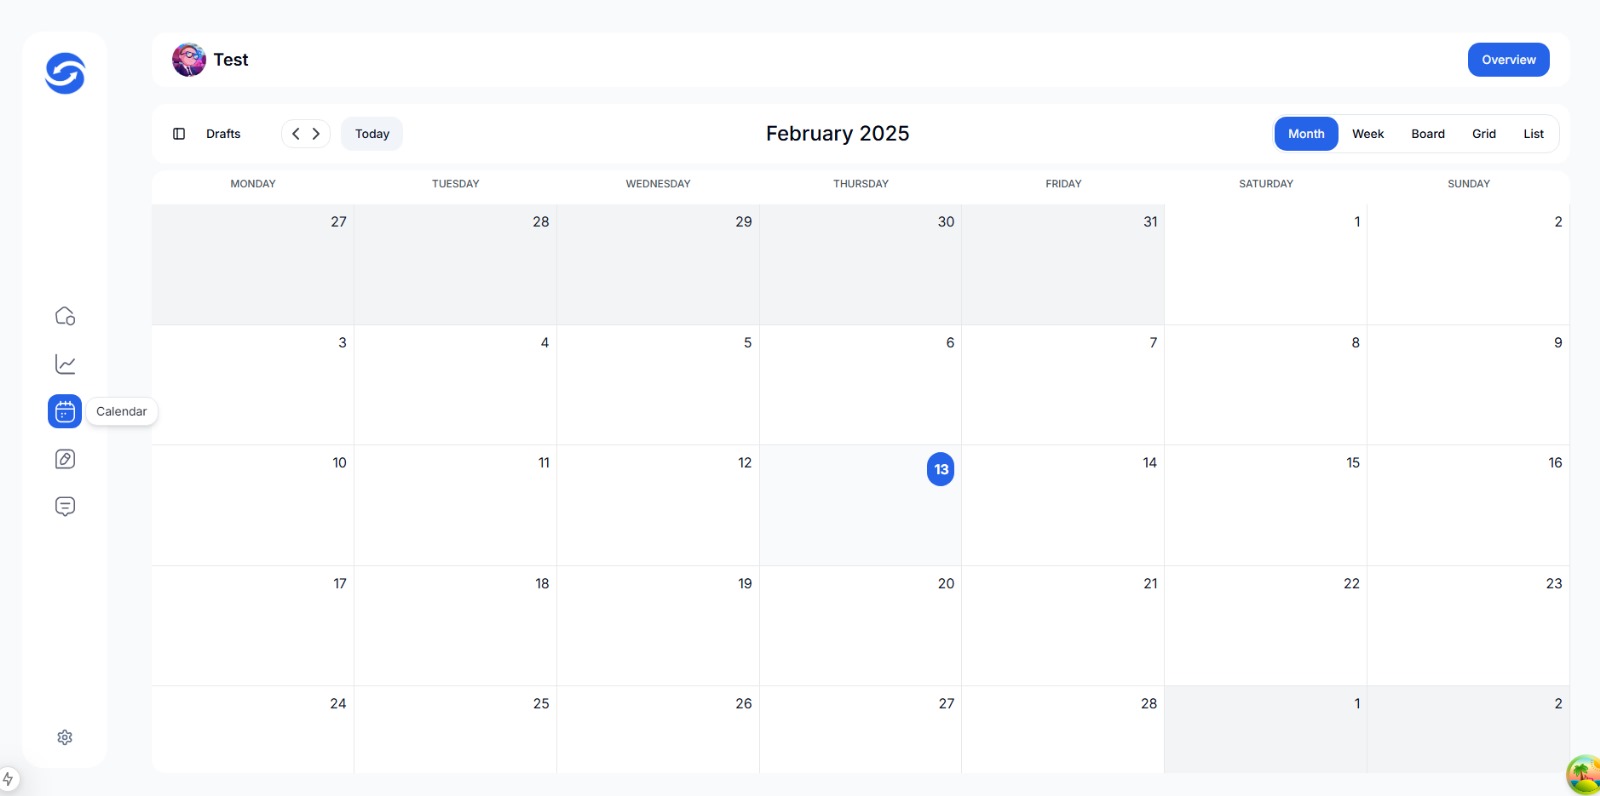Select calendar day 20
Image resolution: width=1600 pixels, height=796 pixels.
860,626
